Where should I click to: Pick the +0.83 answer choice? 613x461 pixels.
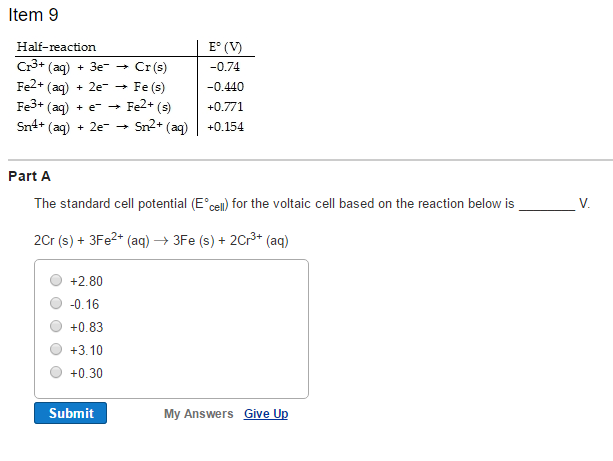[x=56, y=327]
